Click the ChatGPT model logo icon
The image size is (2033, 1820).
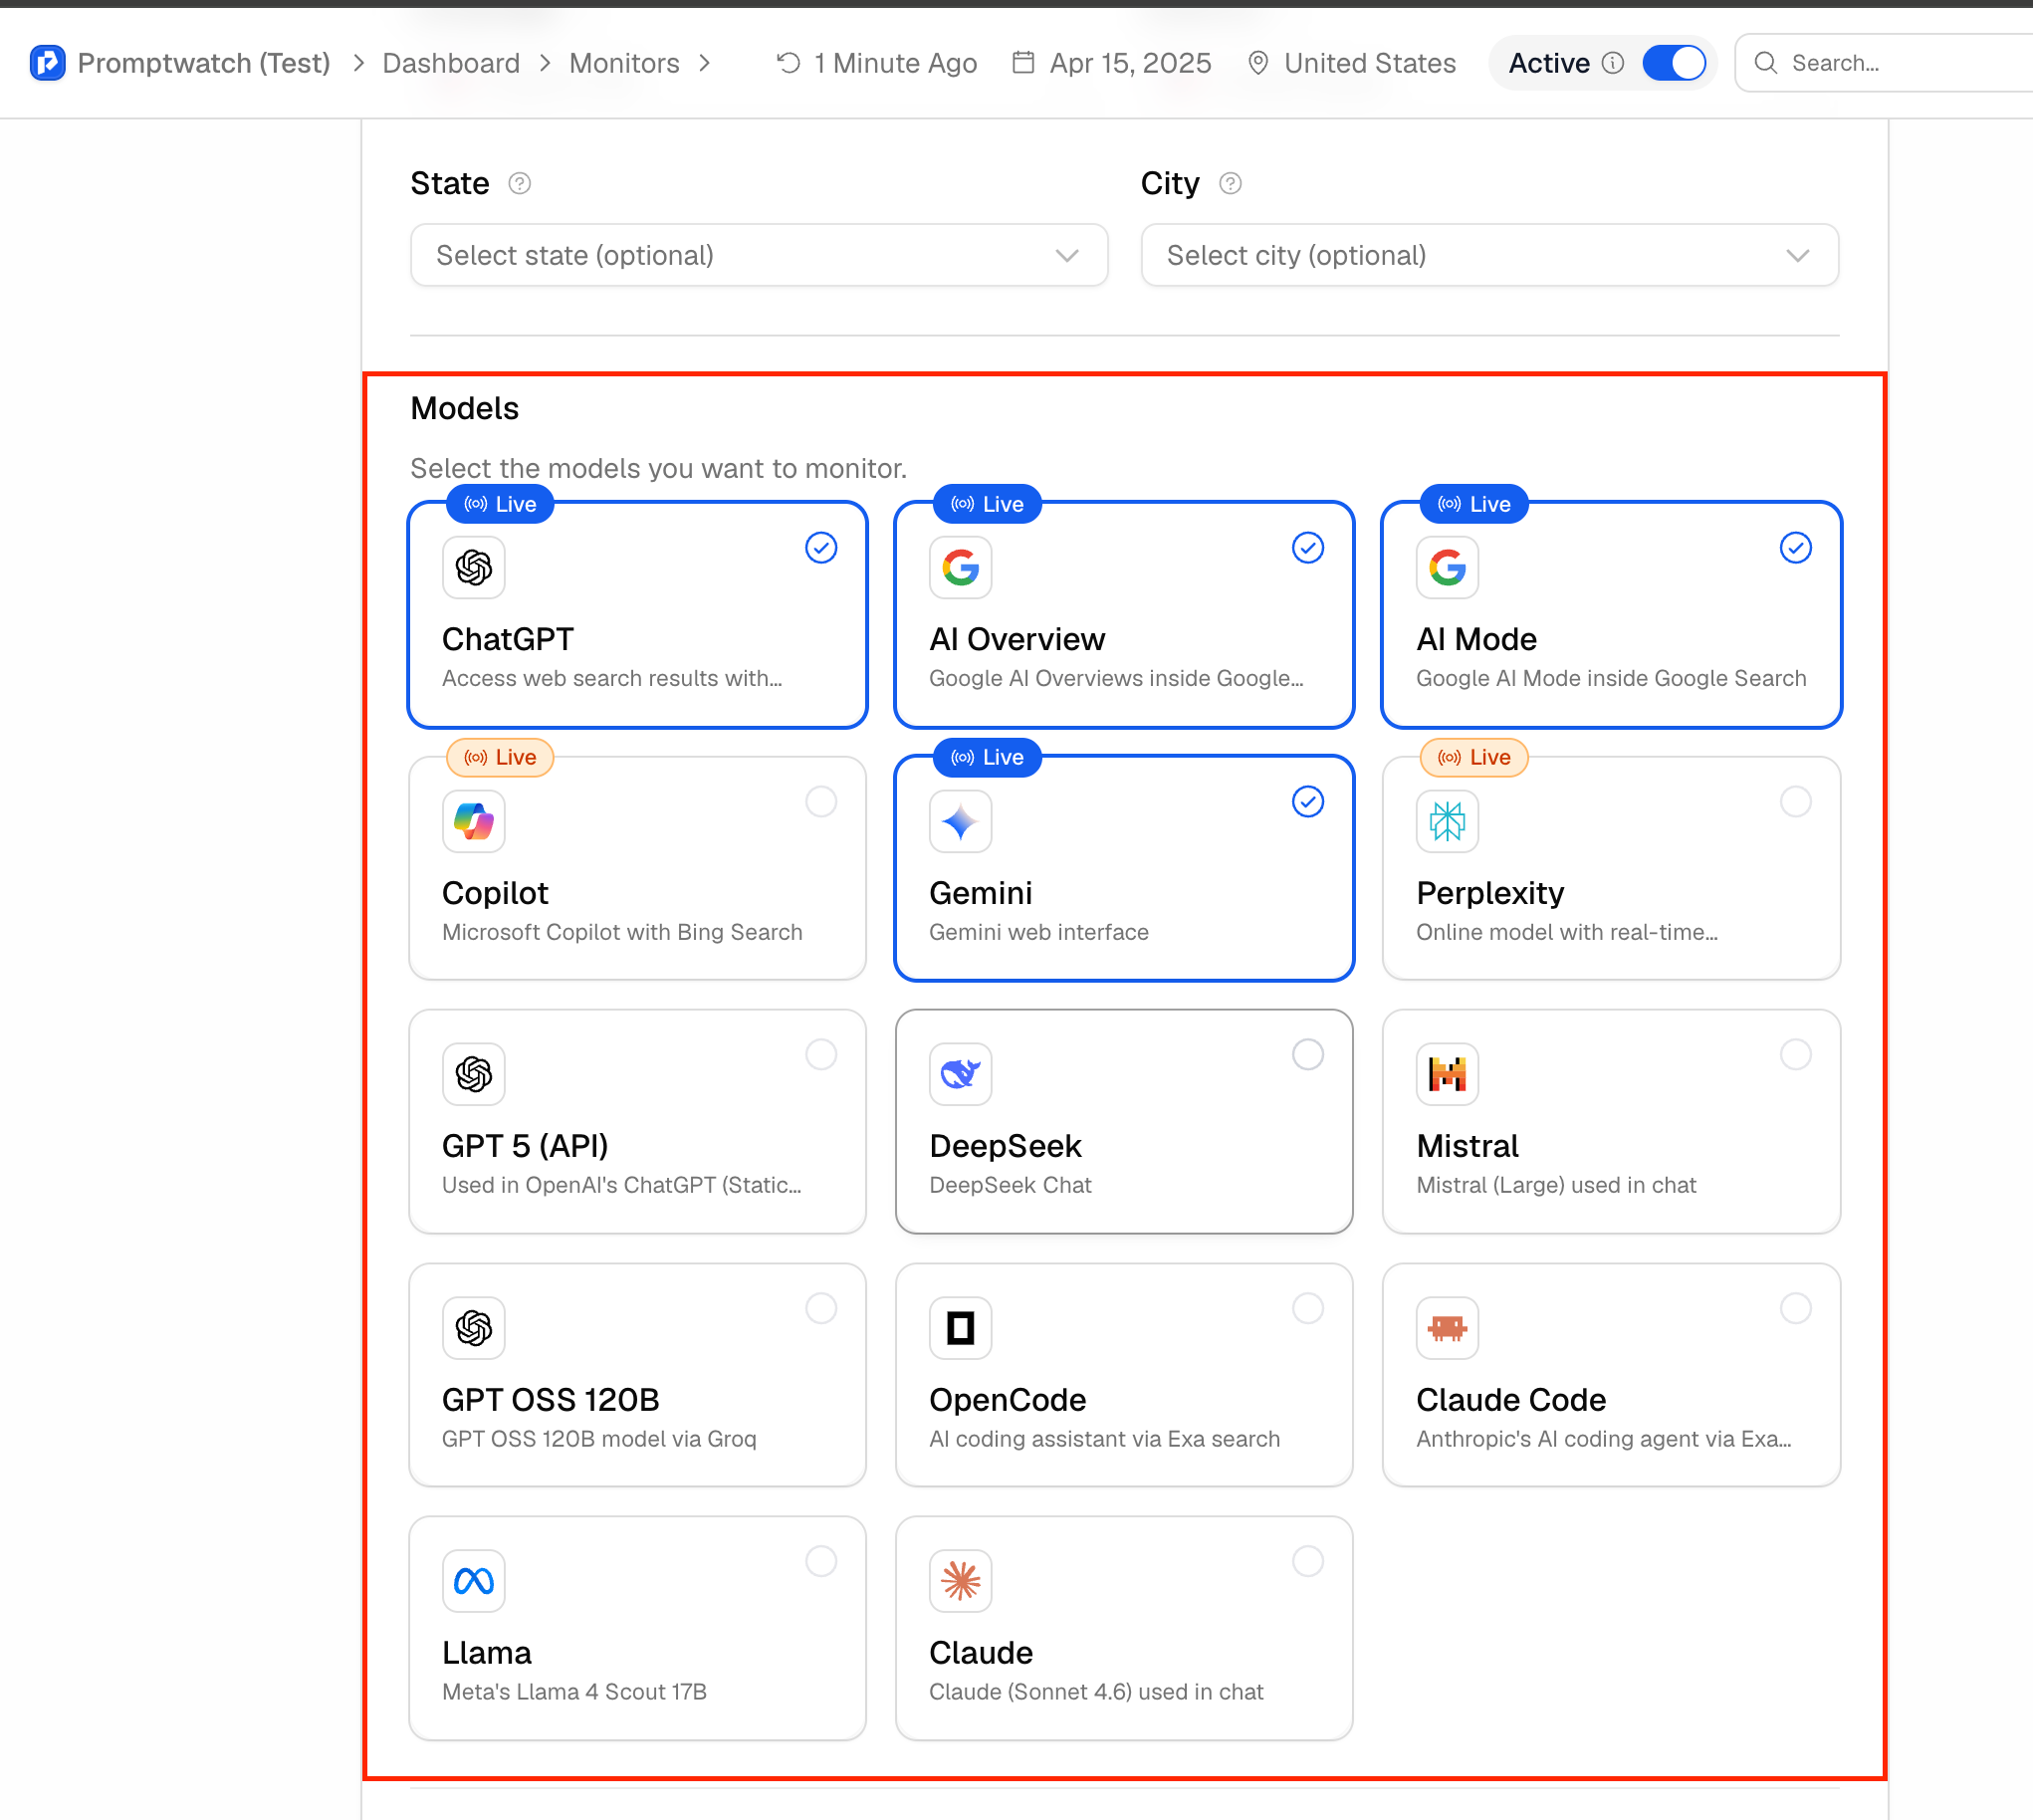coord(474,568)
